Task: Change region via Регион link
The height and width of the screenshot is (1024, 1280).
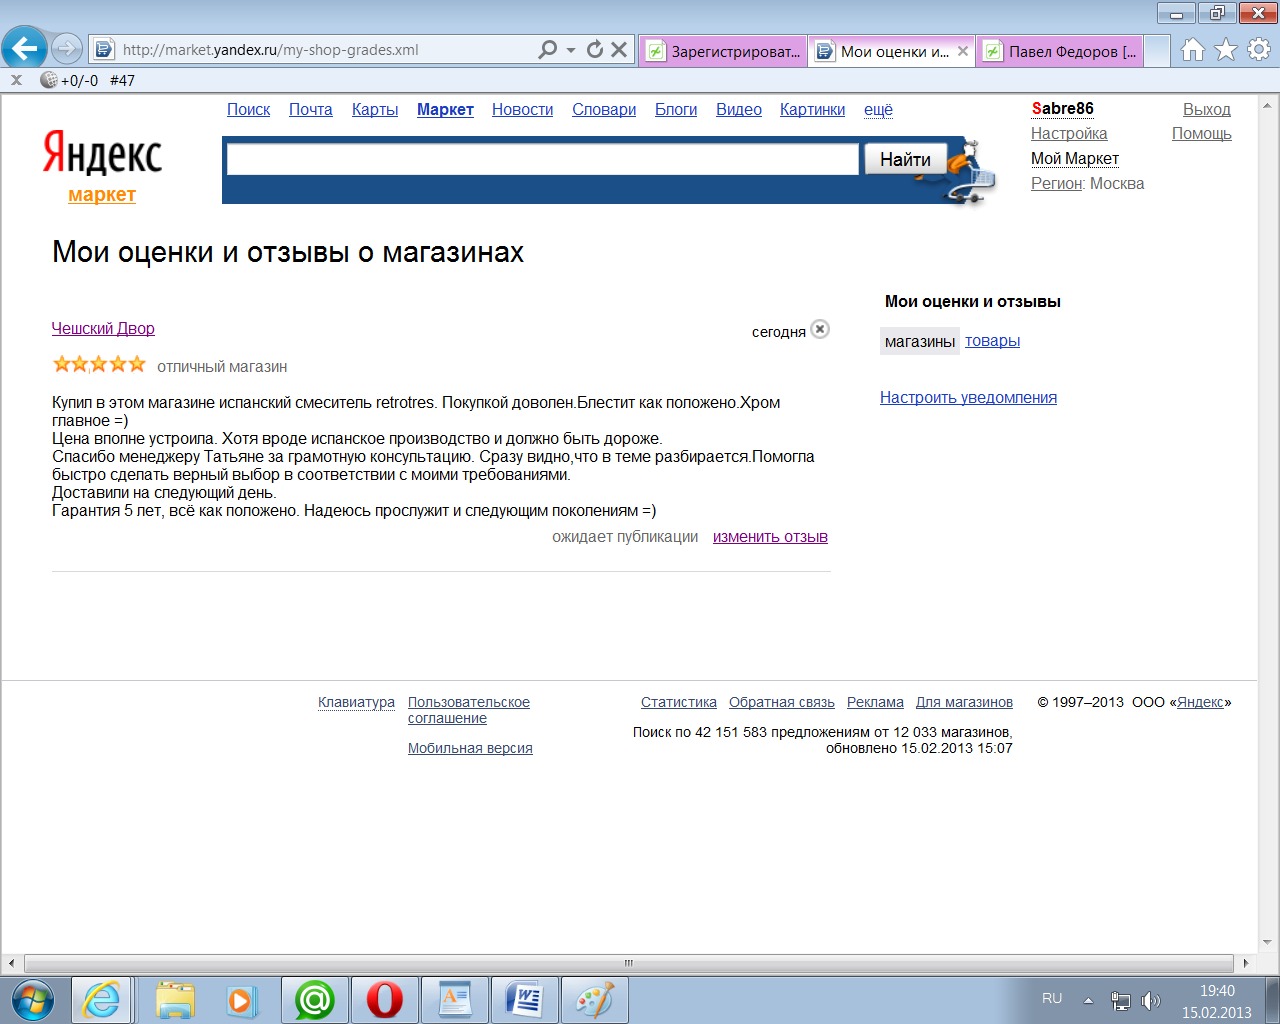Action: (x=1056, y=184)
